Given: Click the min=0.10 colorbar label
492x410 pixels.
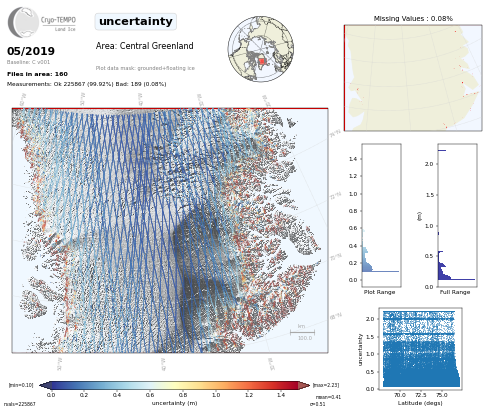Looking at the screenshot, I should click(x=21, y=385).
